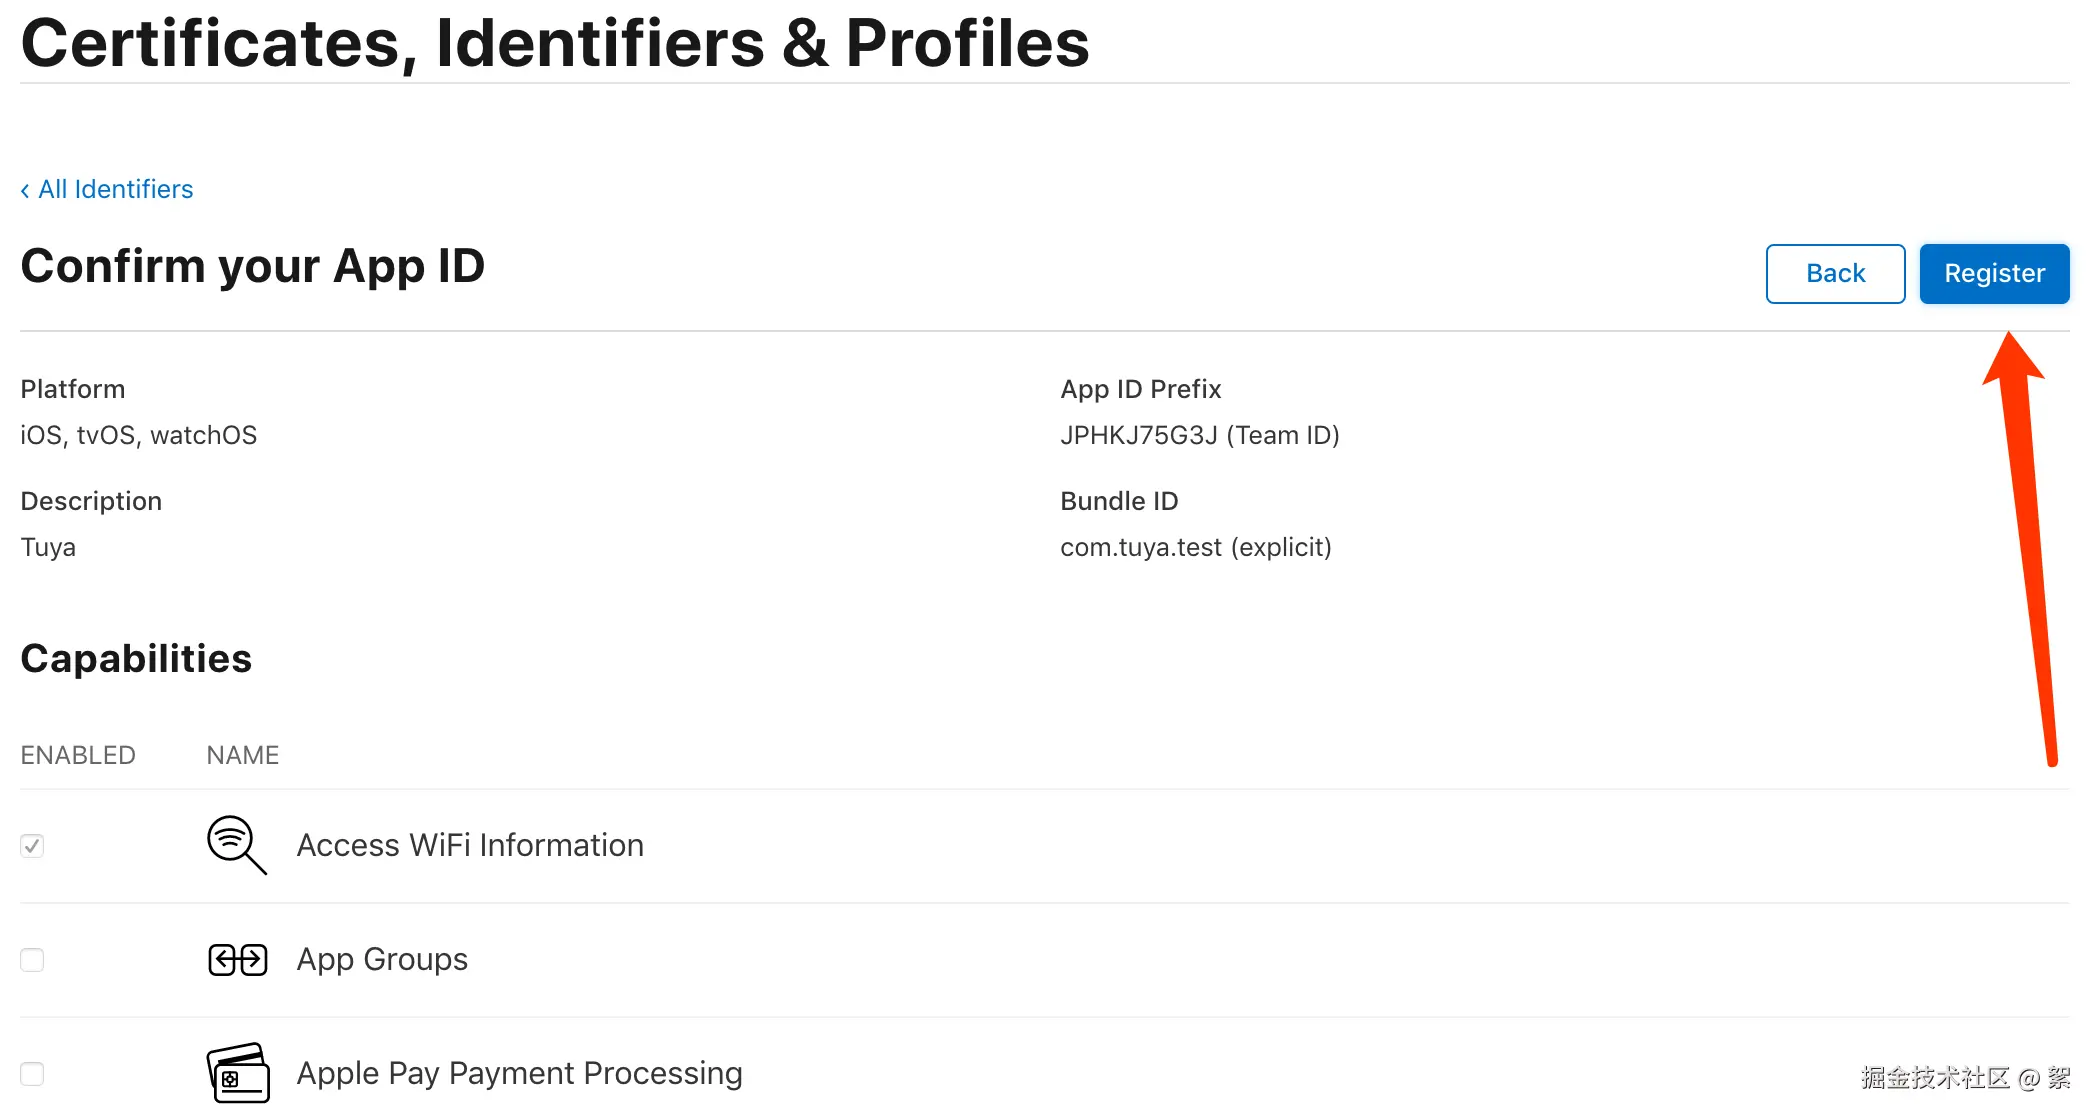
Task: Click the Tuya description value
Action: coord(48,547)
